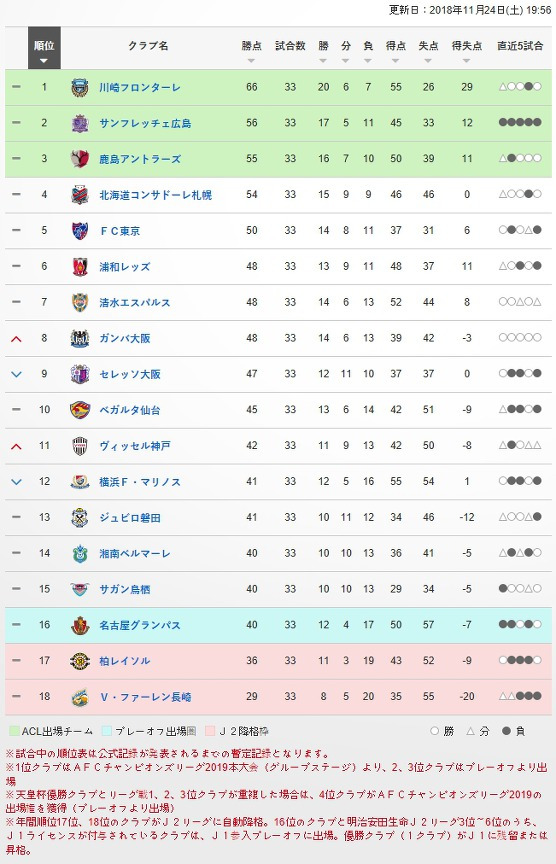Open V・ファーレン長崎 team link
The height and width of the screenshot is (864, 556).
(x=145, y=696)
